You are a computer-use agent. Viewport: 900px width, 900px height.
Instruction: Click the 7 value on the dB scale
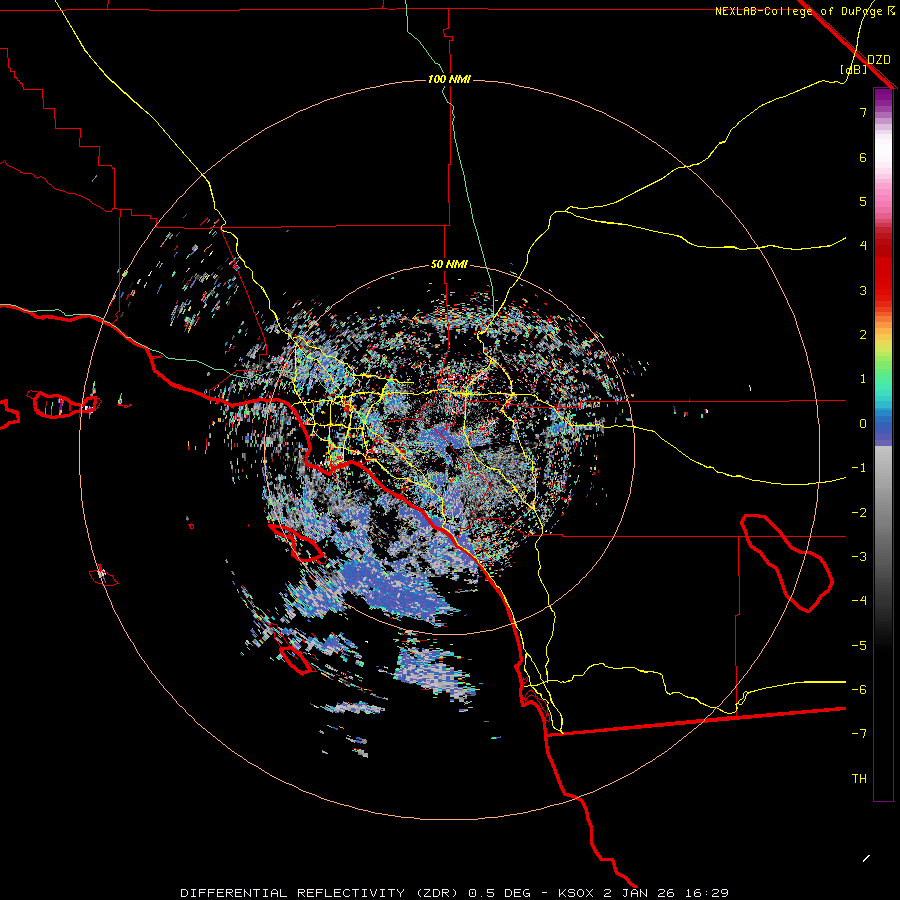(863, 112)
